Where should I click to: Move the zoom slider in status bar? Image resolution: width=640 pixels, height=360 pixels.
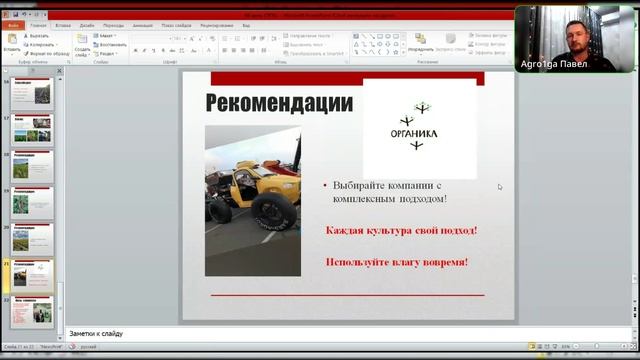pos(597,347)
